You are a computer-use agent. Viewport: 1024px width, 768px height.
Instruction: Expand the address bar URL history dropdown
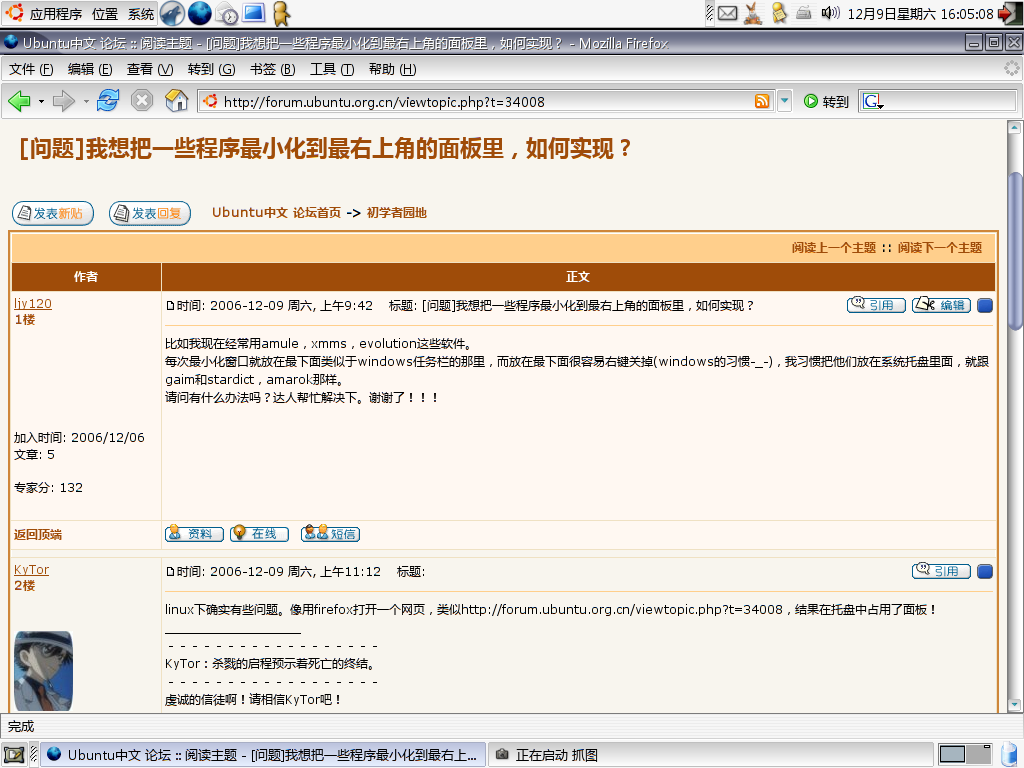[784, 101]
